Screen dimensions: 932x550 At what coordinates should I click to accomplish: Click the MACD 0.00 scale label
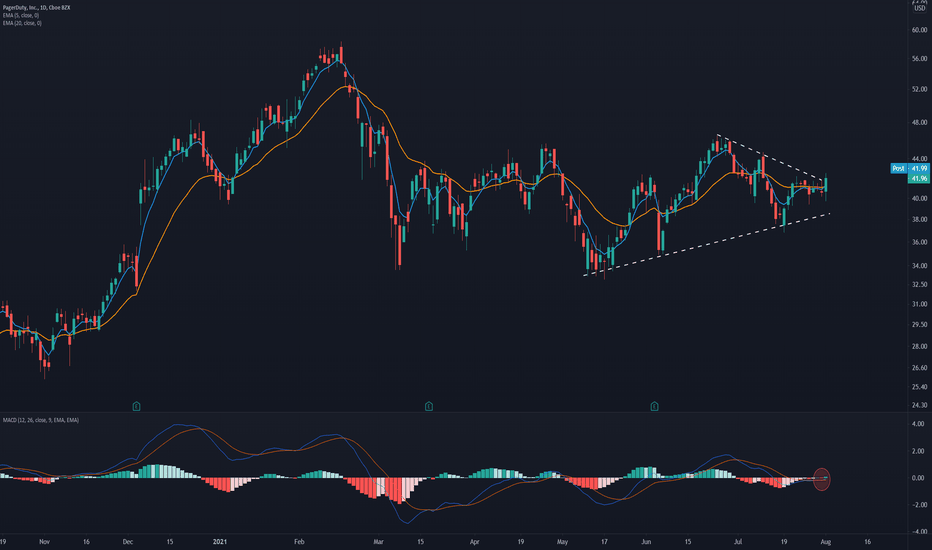918,478
